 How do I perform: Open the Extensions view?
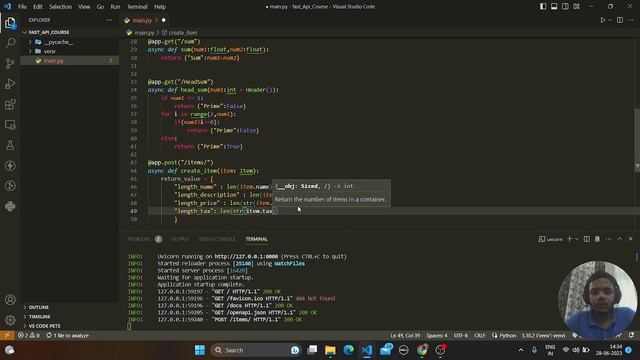(10, 104)
